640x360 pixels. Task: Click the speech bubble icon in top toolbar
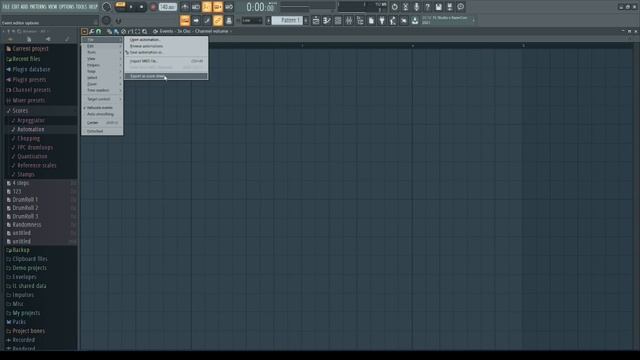(460, 7)
